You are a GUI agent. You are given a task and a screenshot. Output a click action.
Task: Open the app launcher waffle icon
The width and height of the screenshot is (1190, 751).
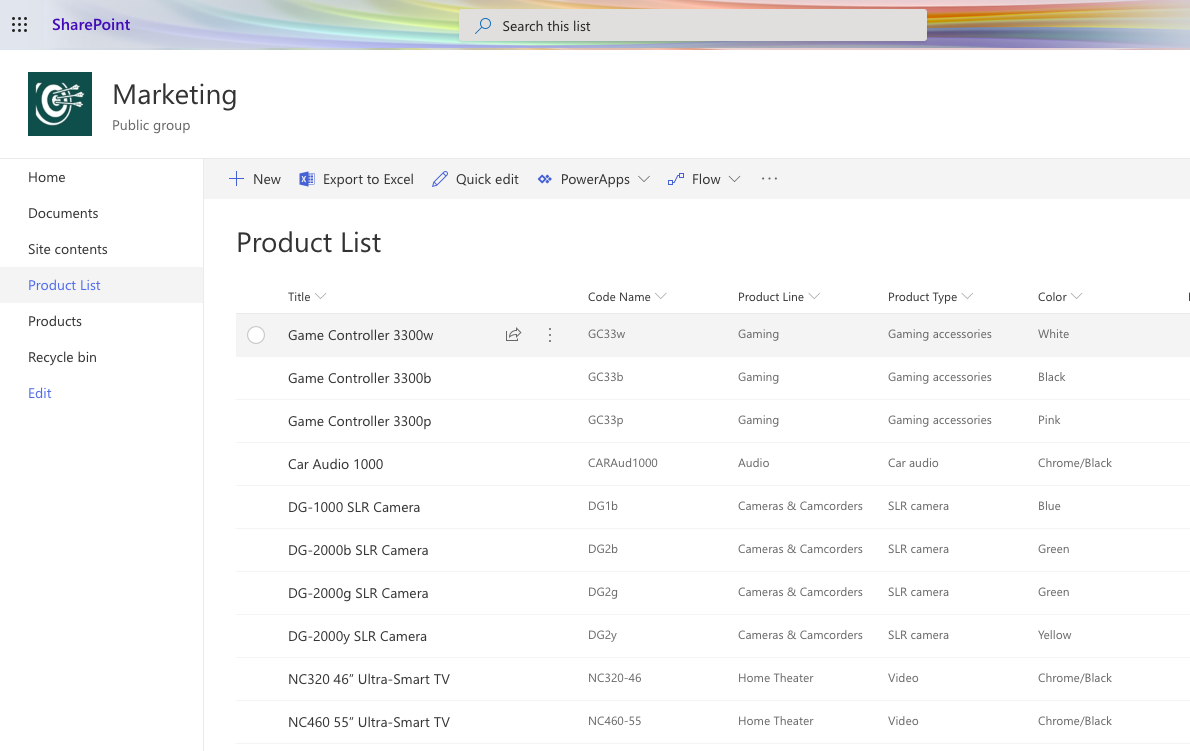coord(19,25)
